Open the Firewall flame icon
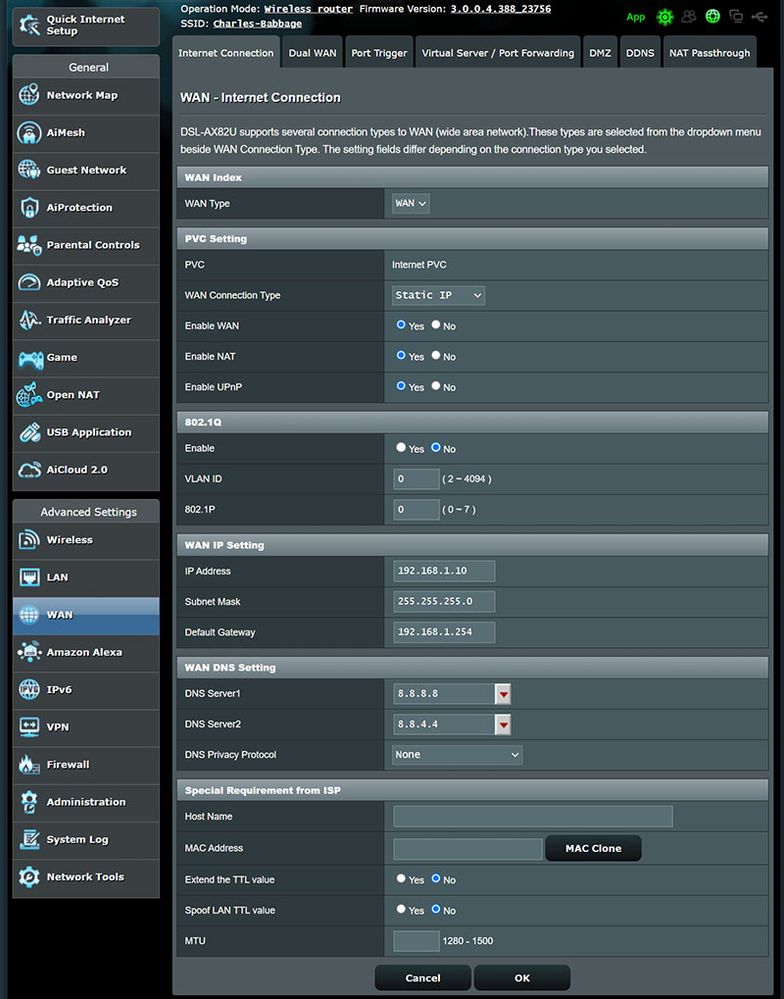 pos(29,765)
